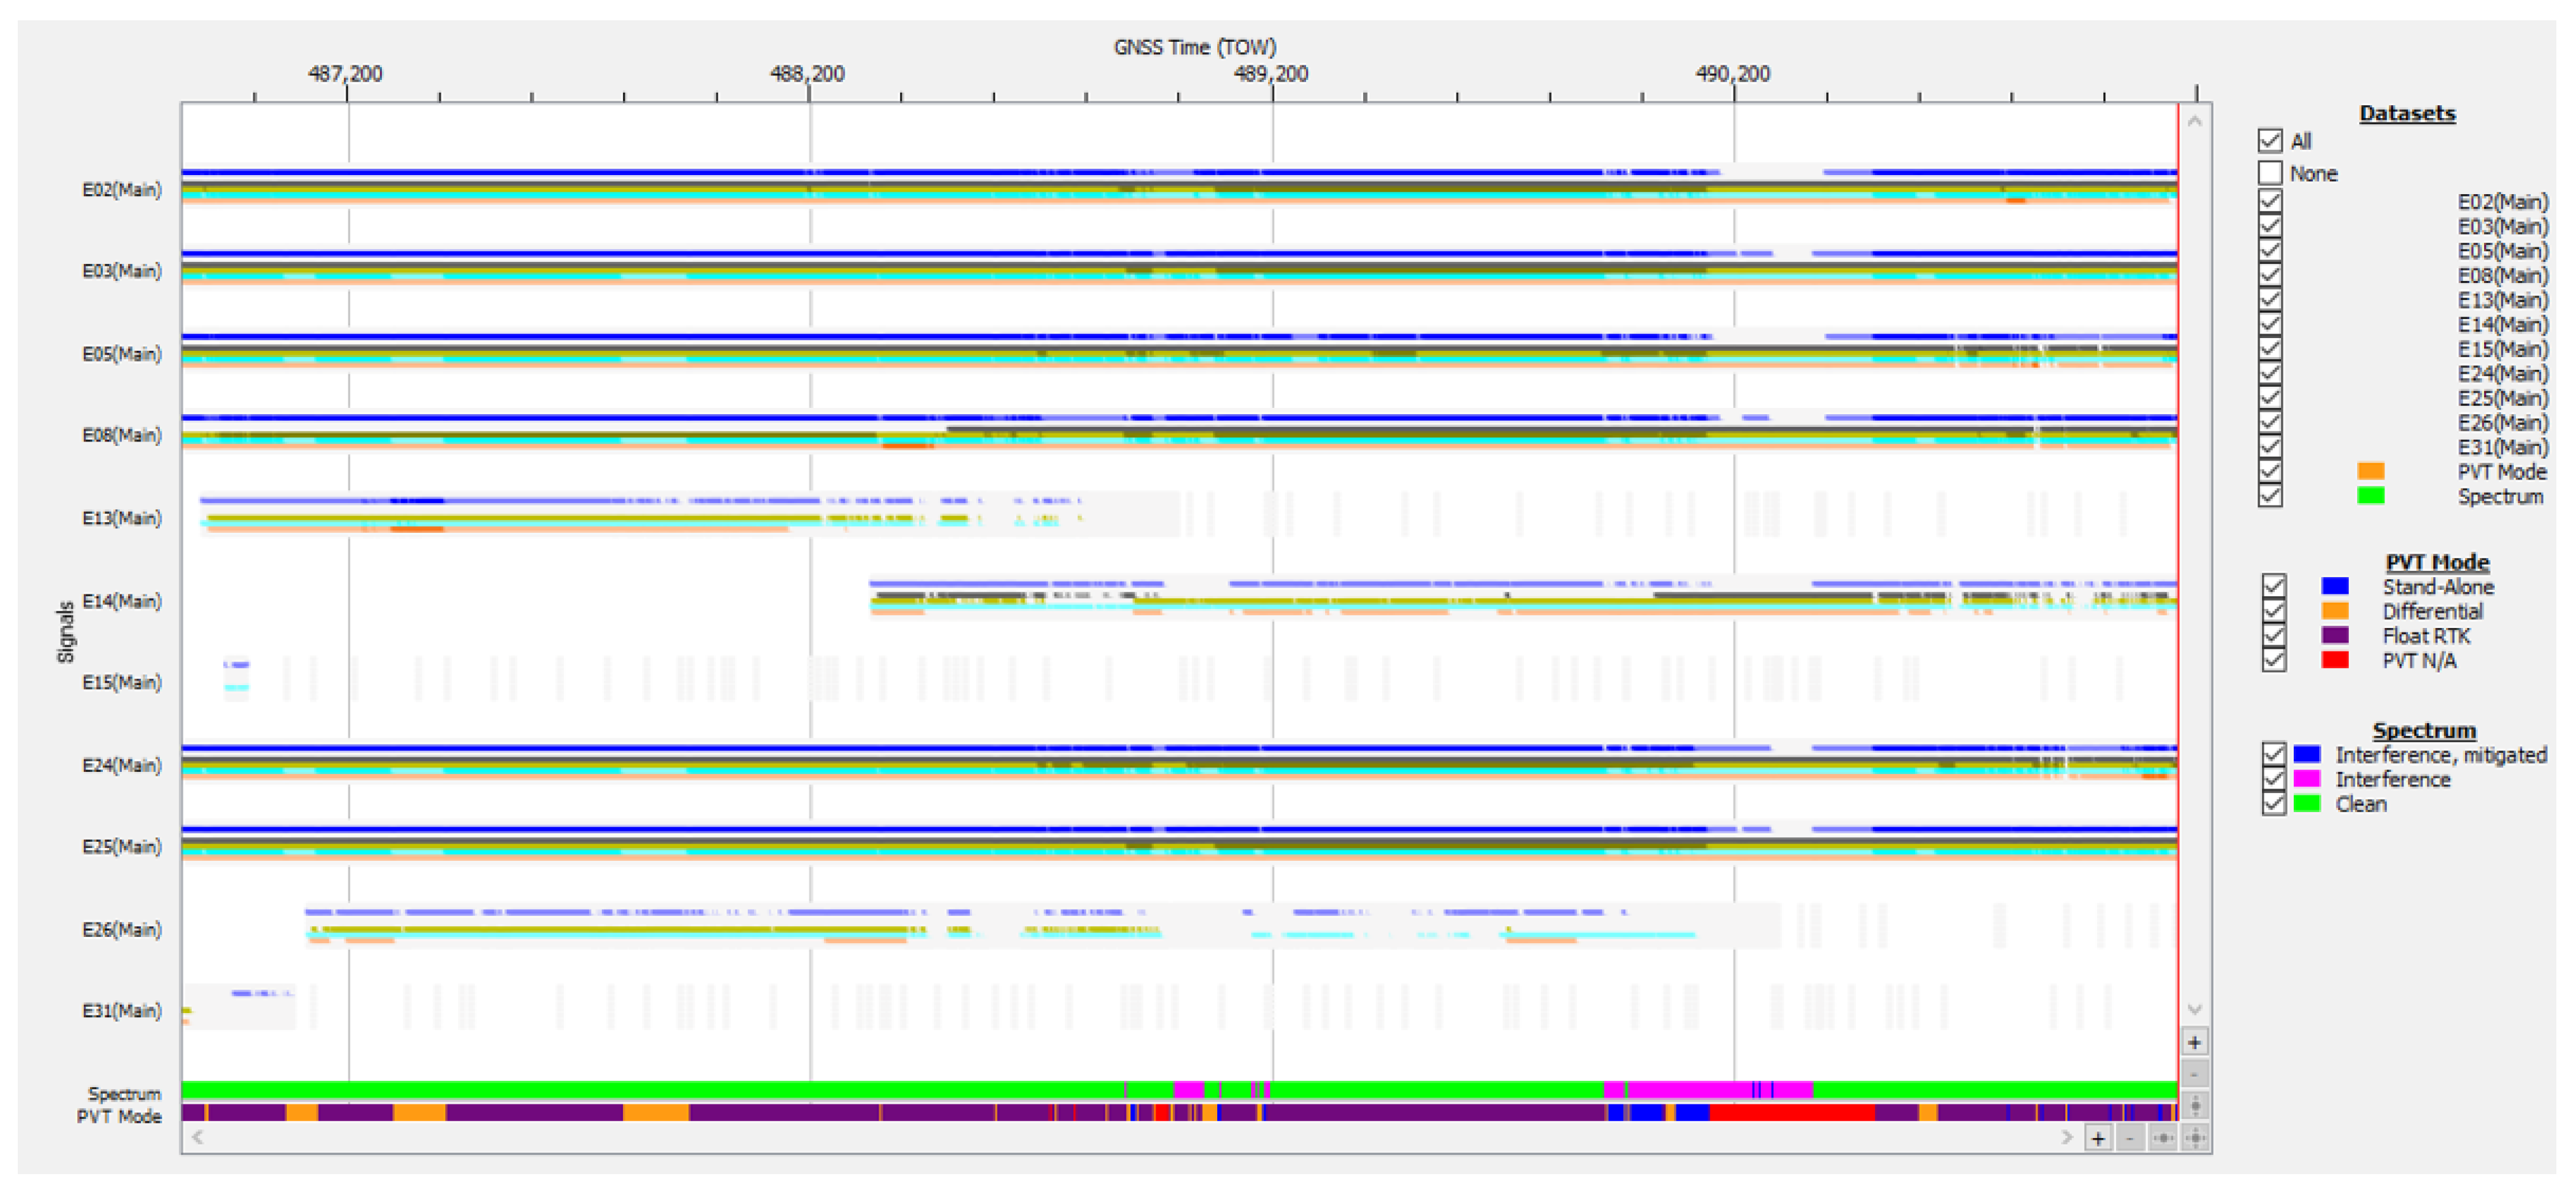Click the horizontal zoom in plus button
2576x1190 pixels.
2098,1137
